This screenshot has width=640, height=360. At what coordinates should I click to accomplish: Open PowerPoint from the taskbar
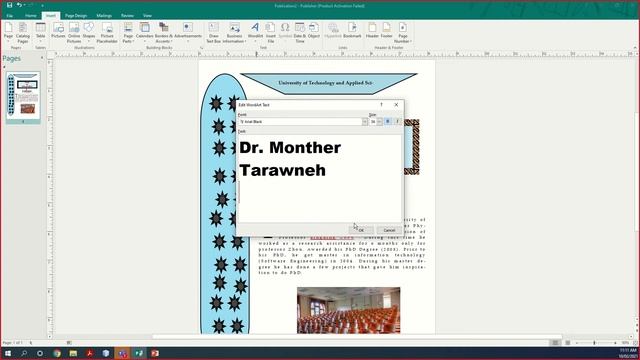pyautogui.click(x=155, y=353)
